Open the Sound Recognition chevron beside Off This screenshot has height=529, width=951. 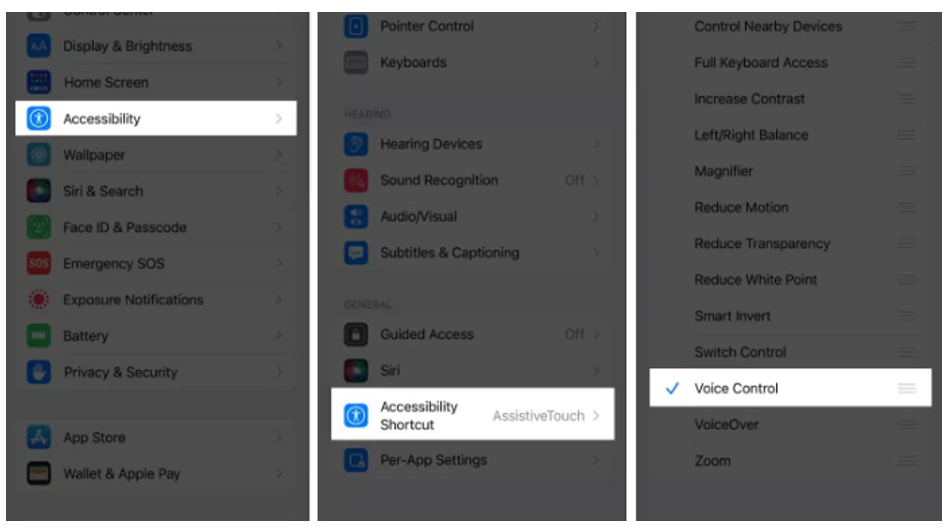[596, 180]
